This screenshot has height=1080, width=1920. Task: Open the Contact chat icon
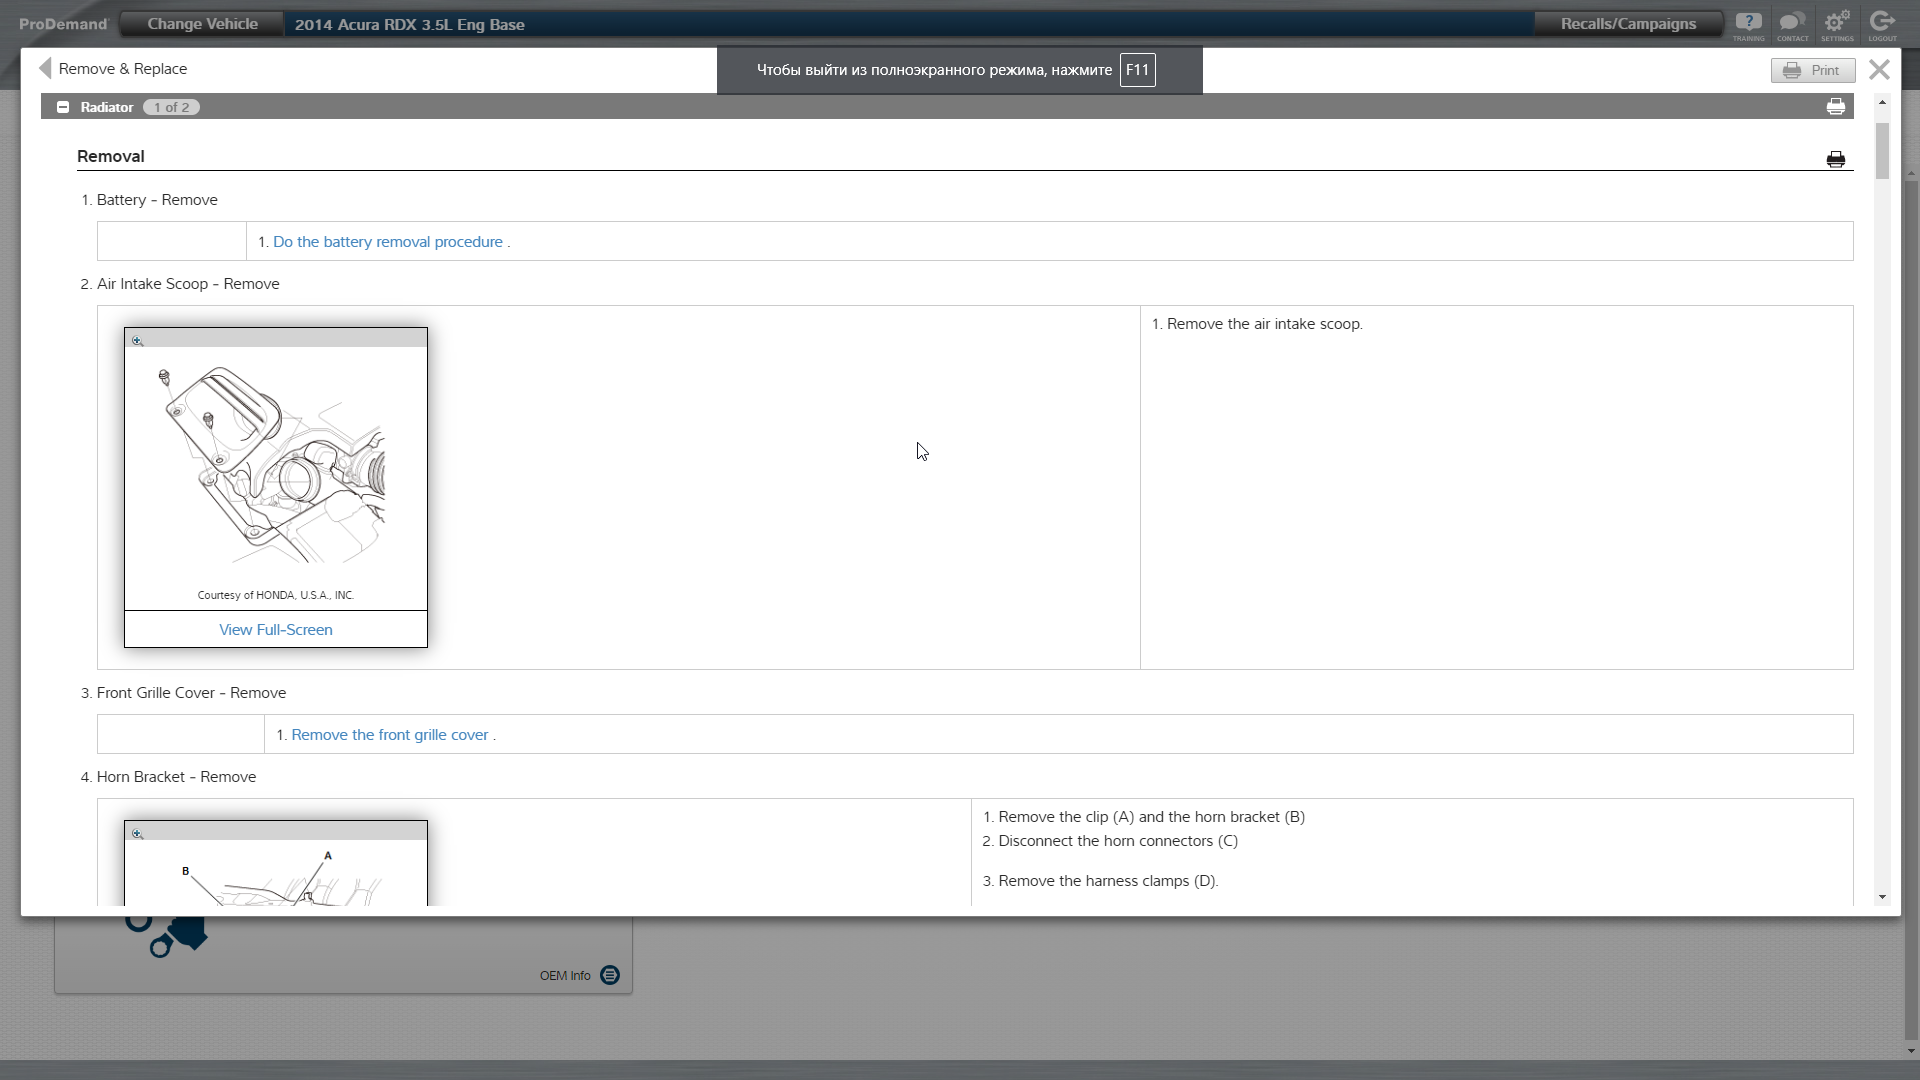(x=1792, y=24)
